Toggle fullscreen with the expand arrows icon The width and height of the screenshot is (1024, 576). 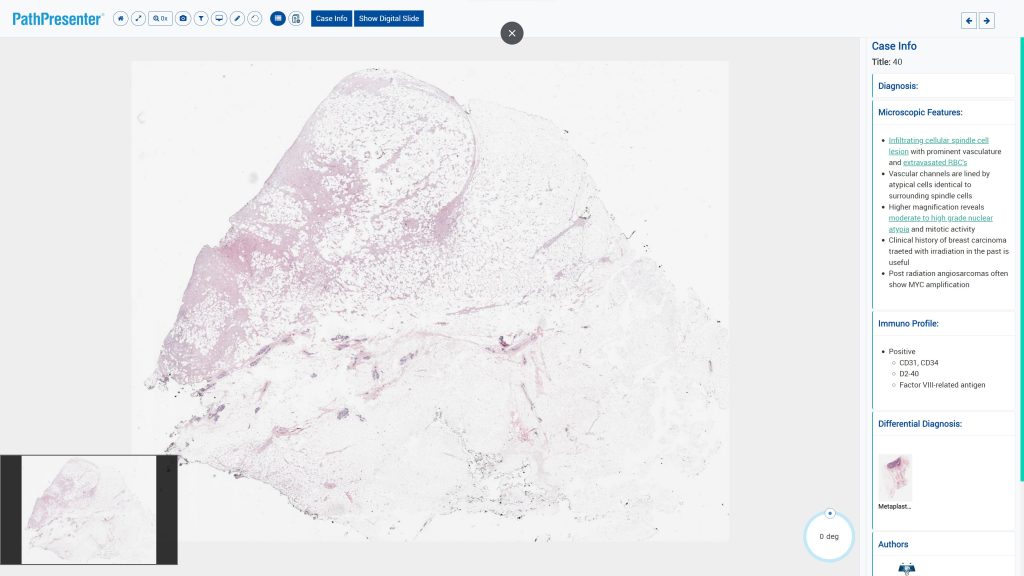tap(138, 19)
